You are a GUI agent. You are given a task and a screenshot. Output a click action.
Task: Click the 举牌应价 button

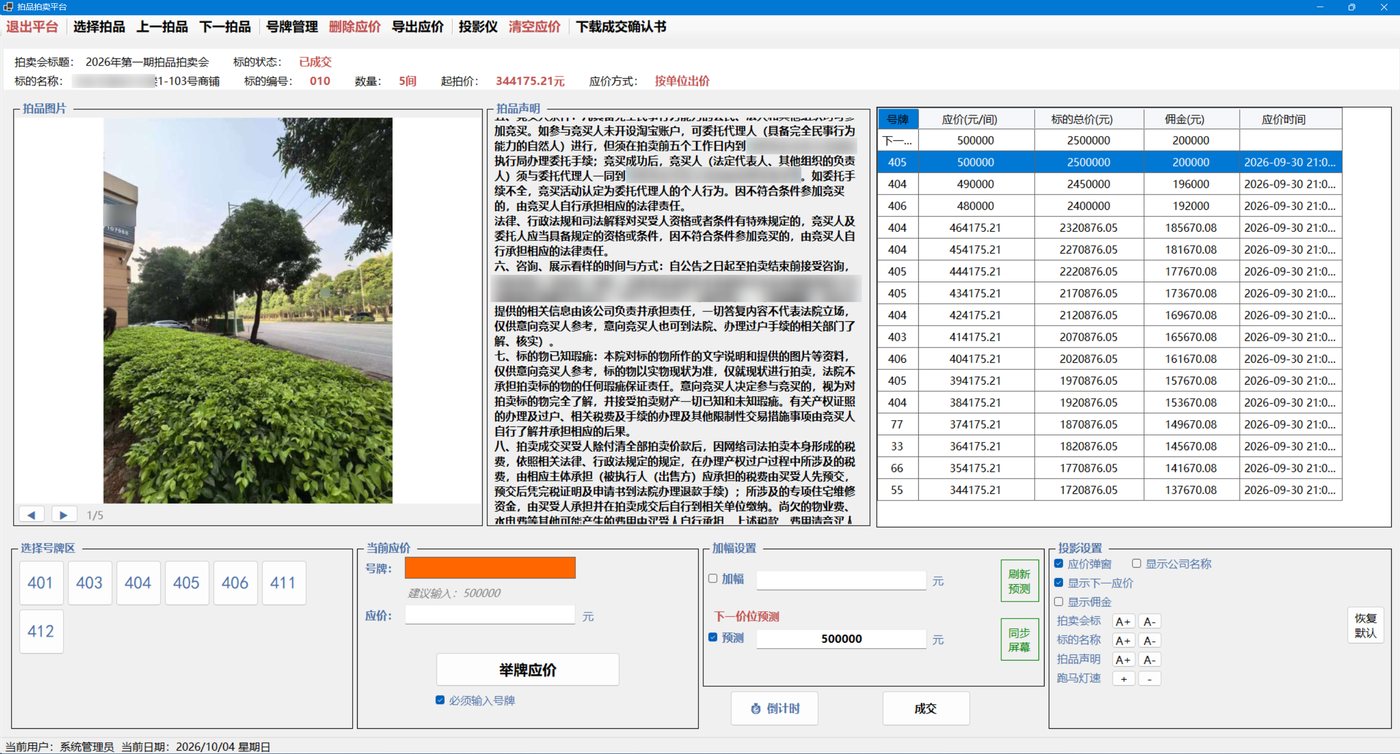(528, 670)
